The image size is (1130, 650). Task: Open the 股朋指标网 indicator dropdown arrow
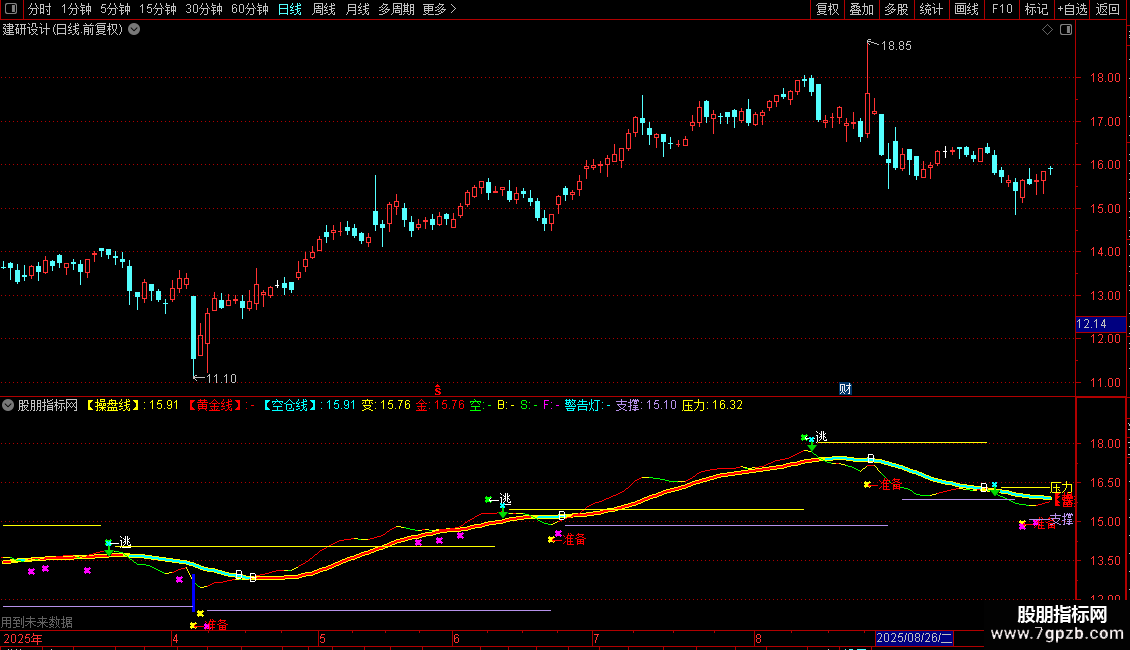point(8,406)
